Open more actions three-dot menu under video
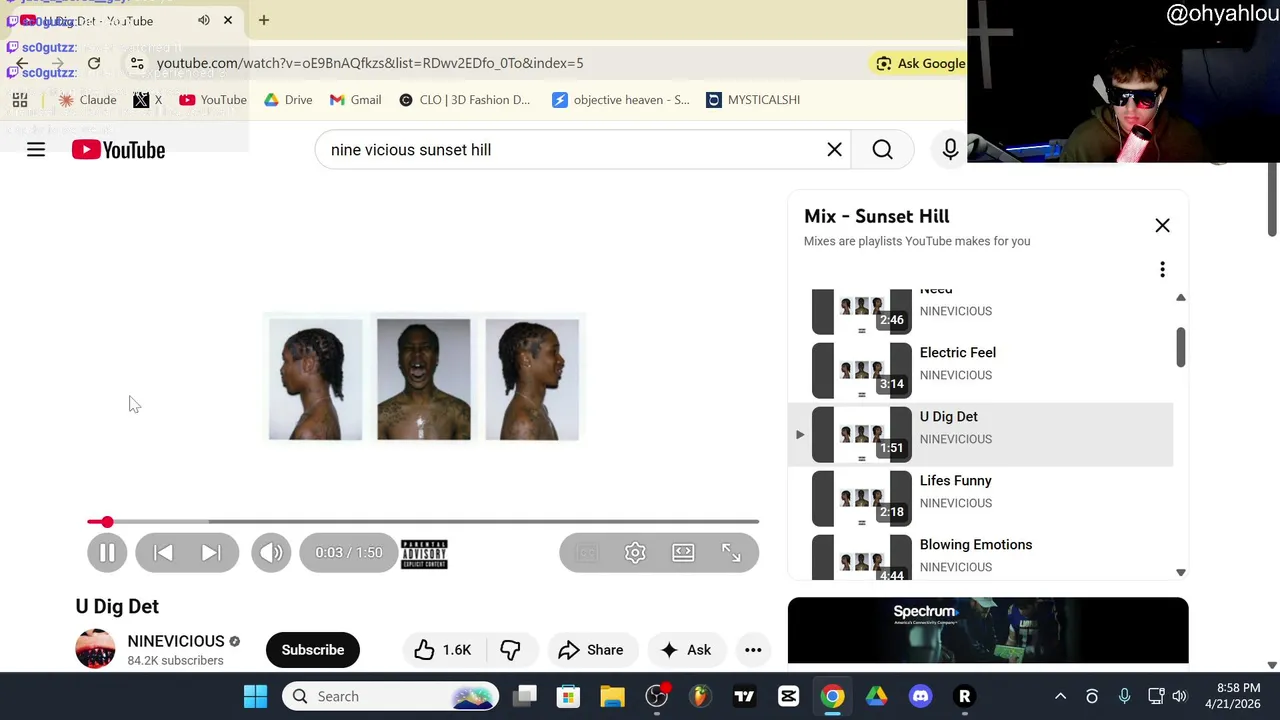 click(x=753, y=650)
